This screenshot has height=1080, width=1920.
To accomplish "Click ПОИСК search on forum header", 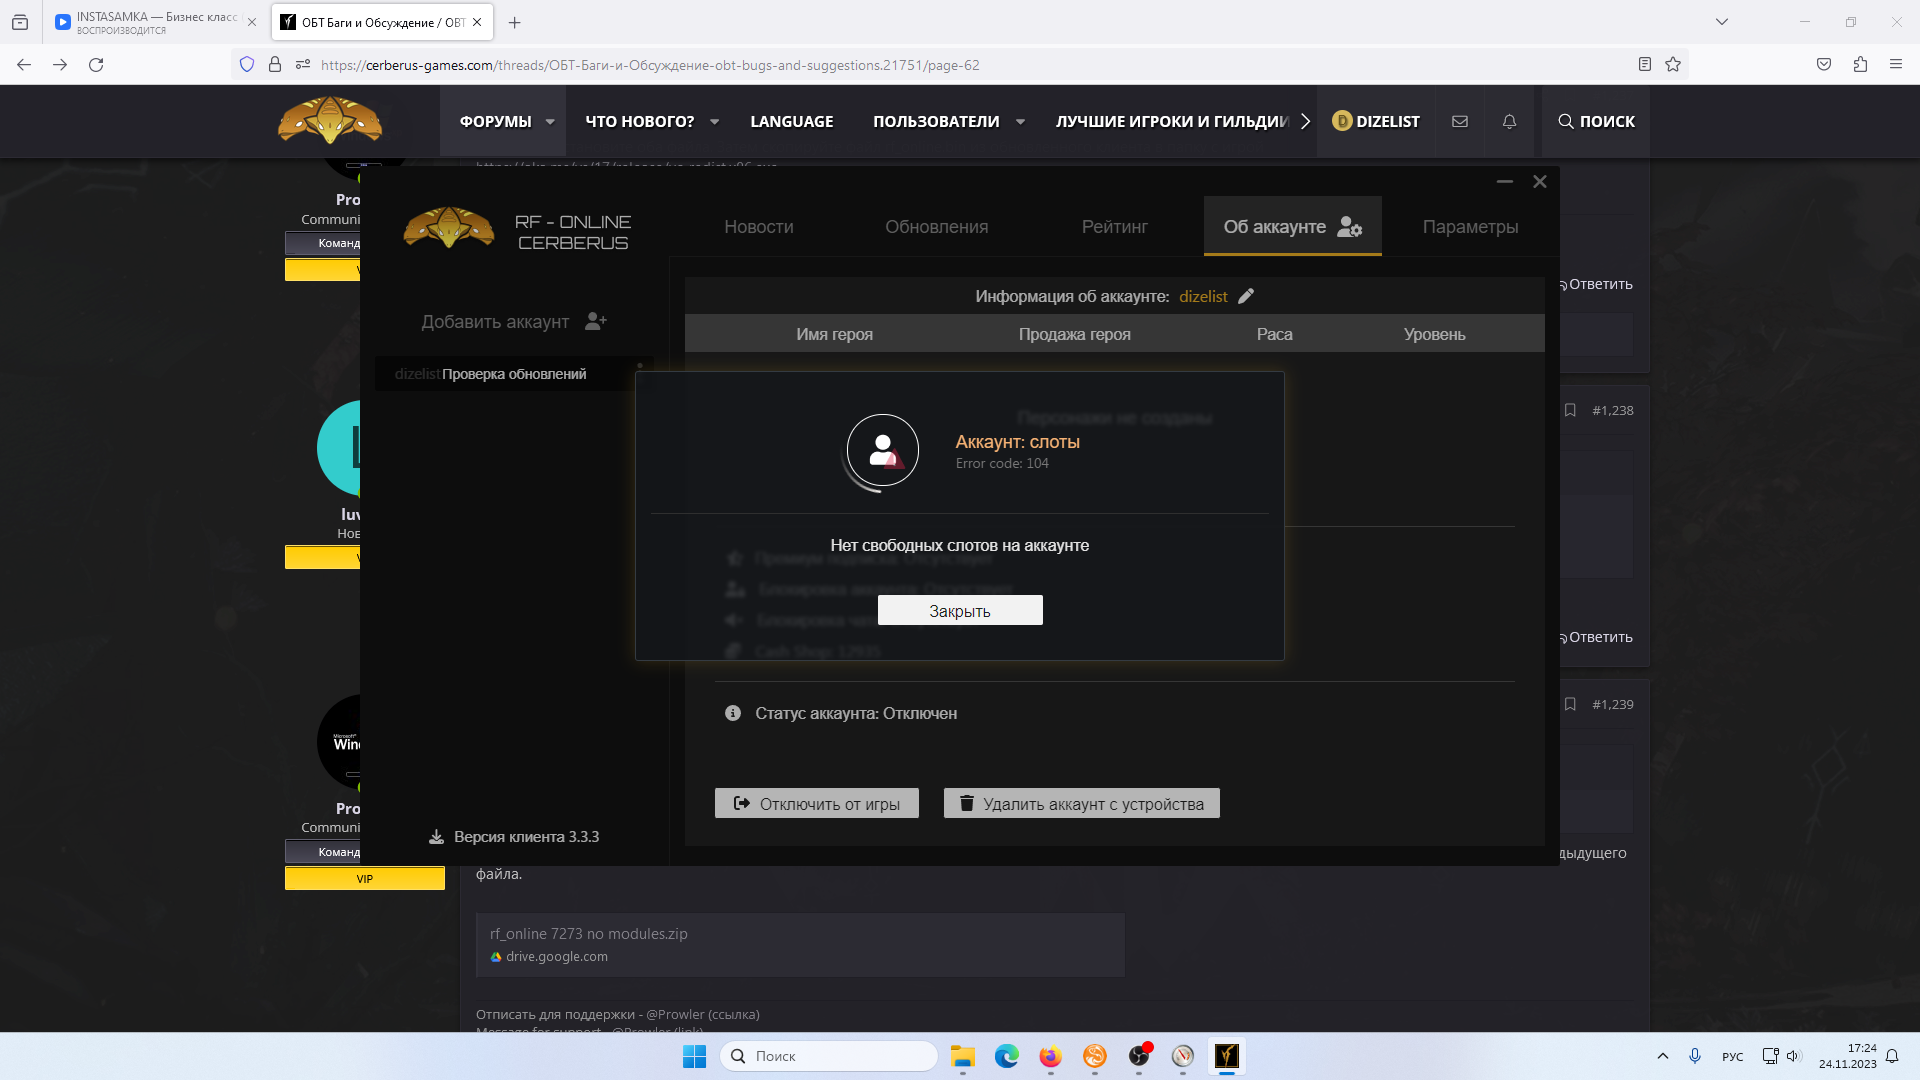I will click(1596, 121).
